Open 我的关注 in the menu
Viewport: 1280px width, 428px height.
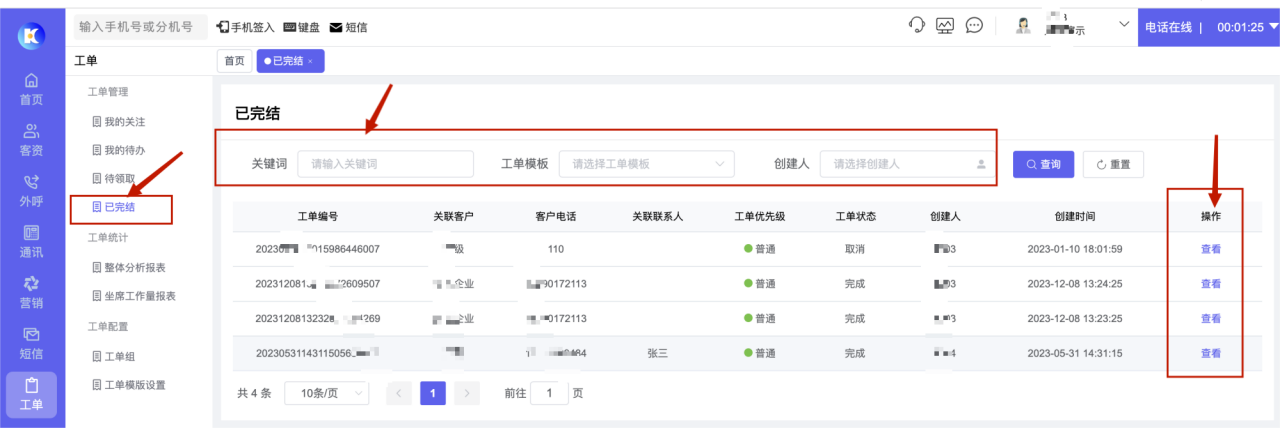pyautogui.click(x=118, y=122)
